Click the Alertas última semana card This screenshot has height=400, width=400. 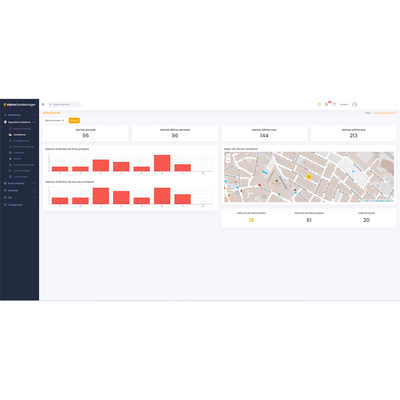(175, 133)
